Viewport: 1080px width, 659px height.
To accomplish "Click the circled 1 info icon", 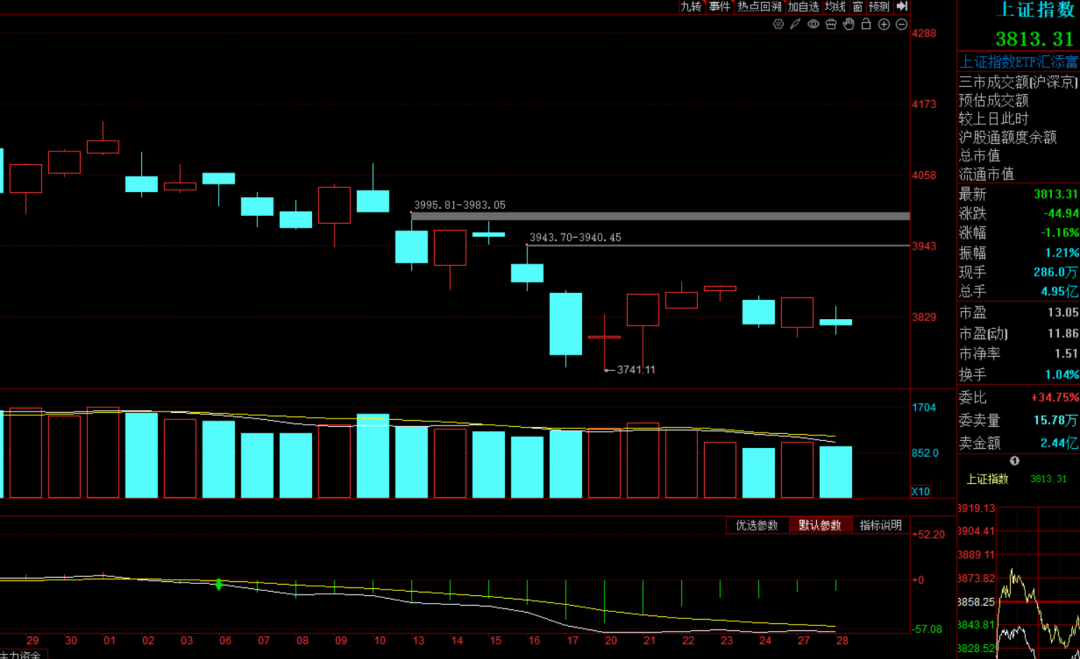I will (1014, 461).
